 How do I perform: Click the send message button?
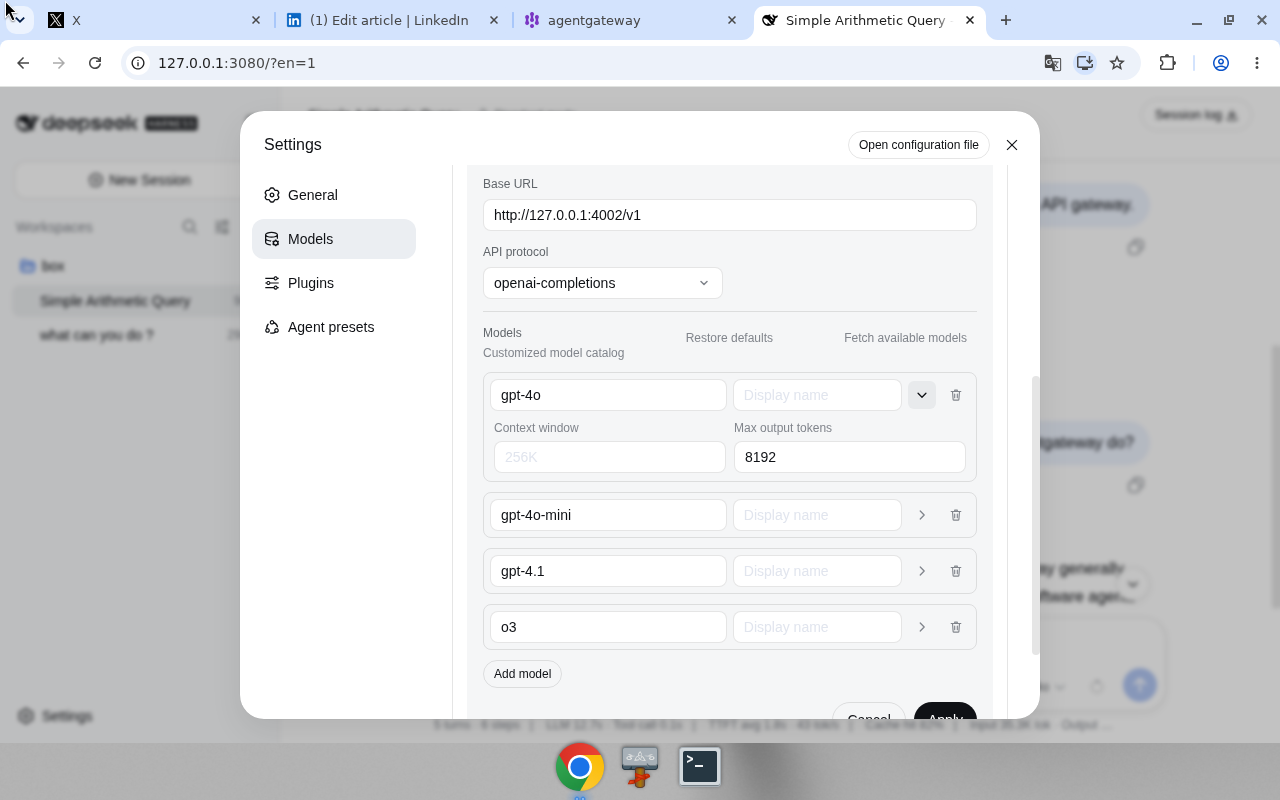coord(1139,685)
